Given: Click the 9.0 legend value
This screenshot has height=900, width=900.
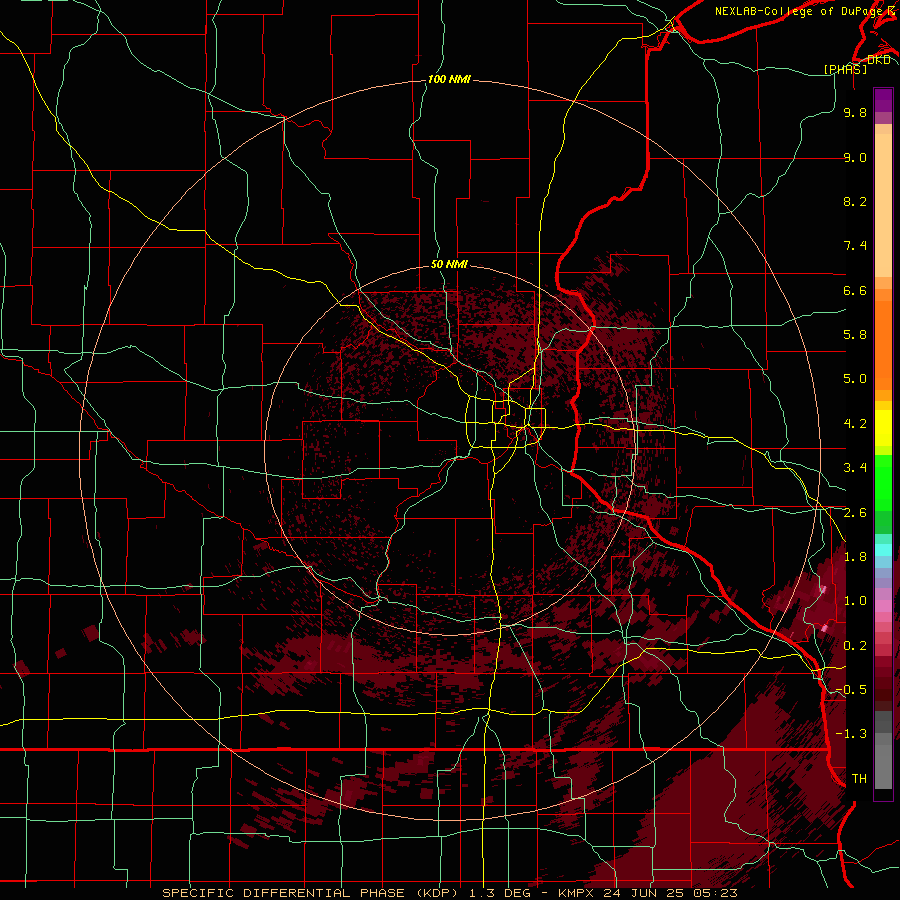Looking at the screenshot, I should coord(855,157).
